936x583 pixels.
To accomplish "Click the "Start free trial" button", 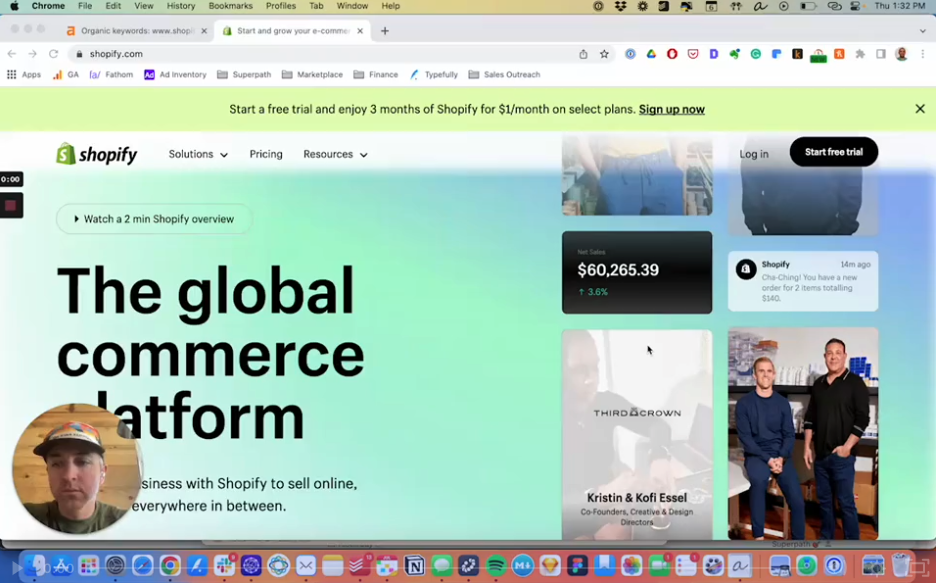I will (833, 152).
